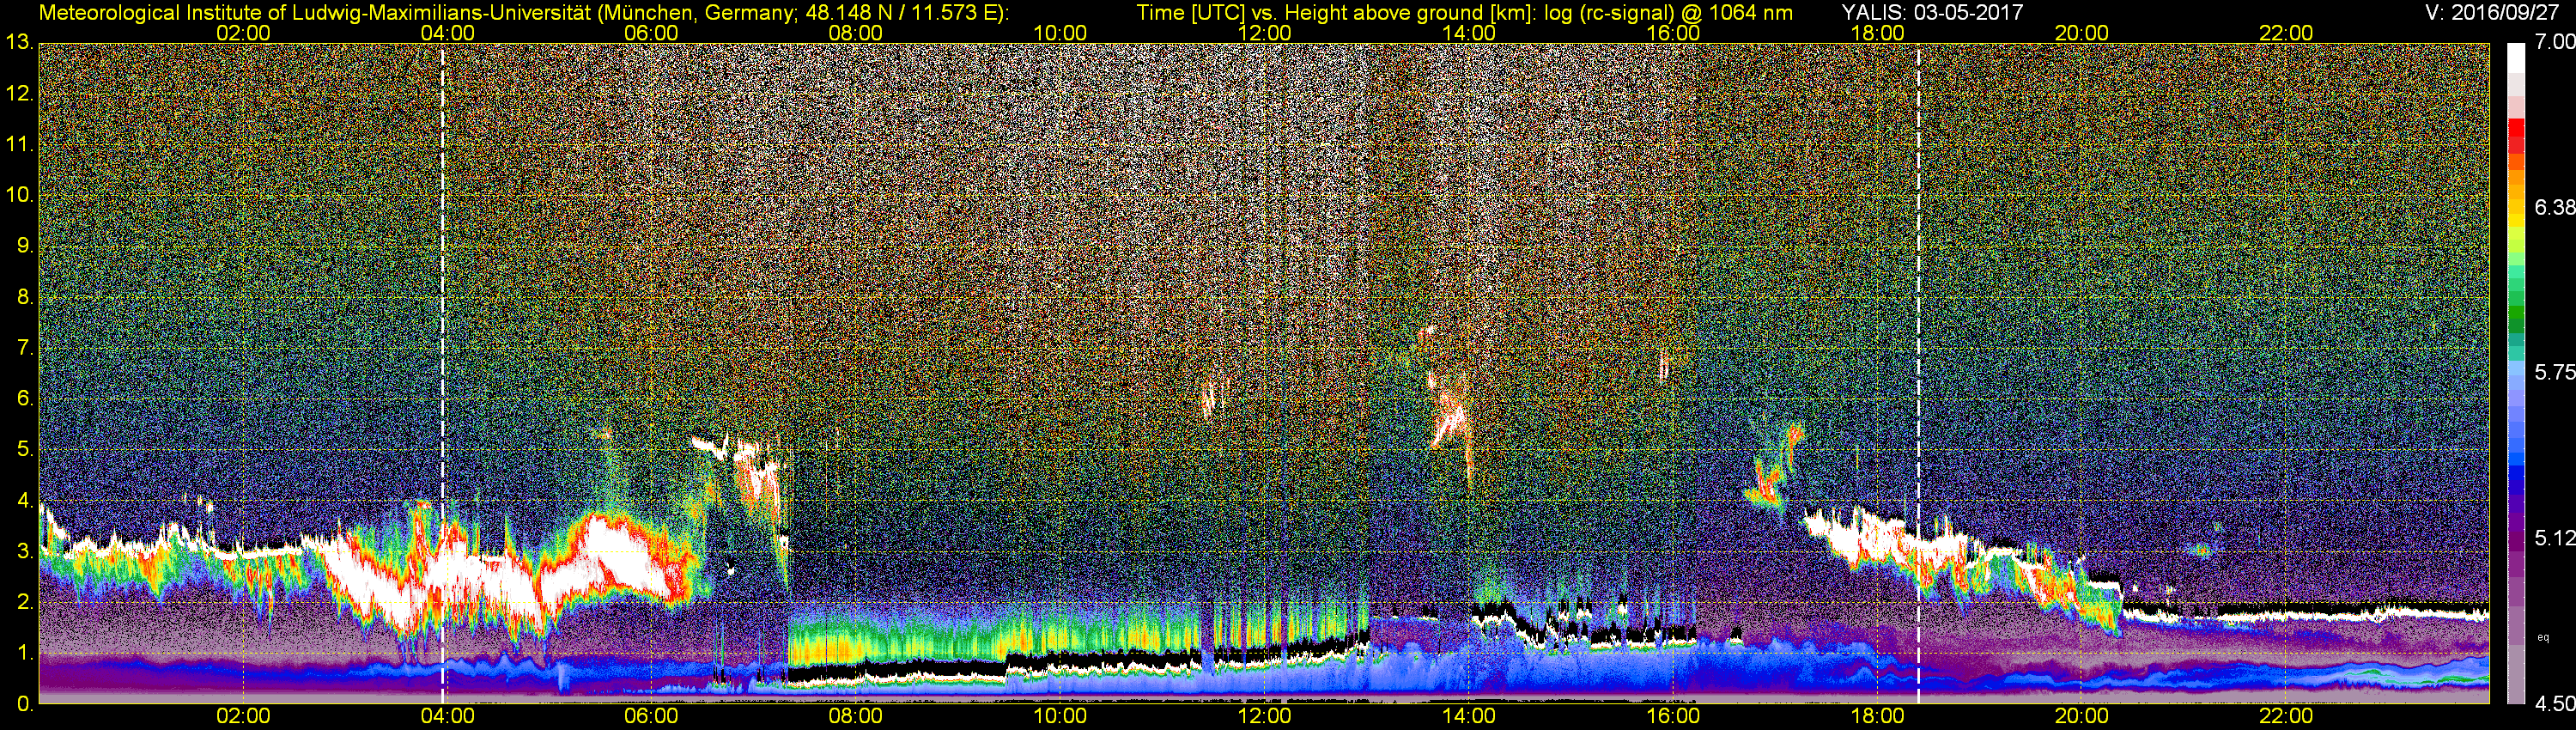Image resolution: width=2576 pixels, height=730 pixels.
Task: Click the '02:00' label on the bottom time axis
Action: pyautogui.click(x=243, y=717)
